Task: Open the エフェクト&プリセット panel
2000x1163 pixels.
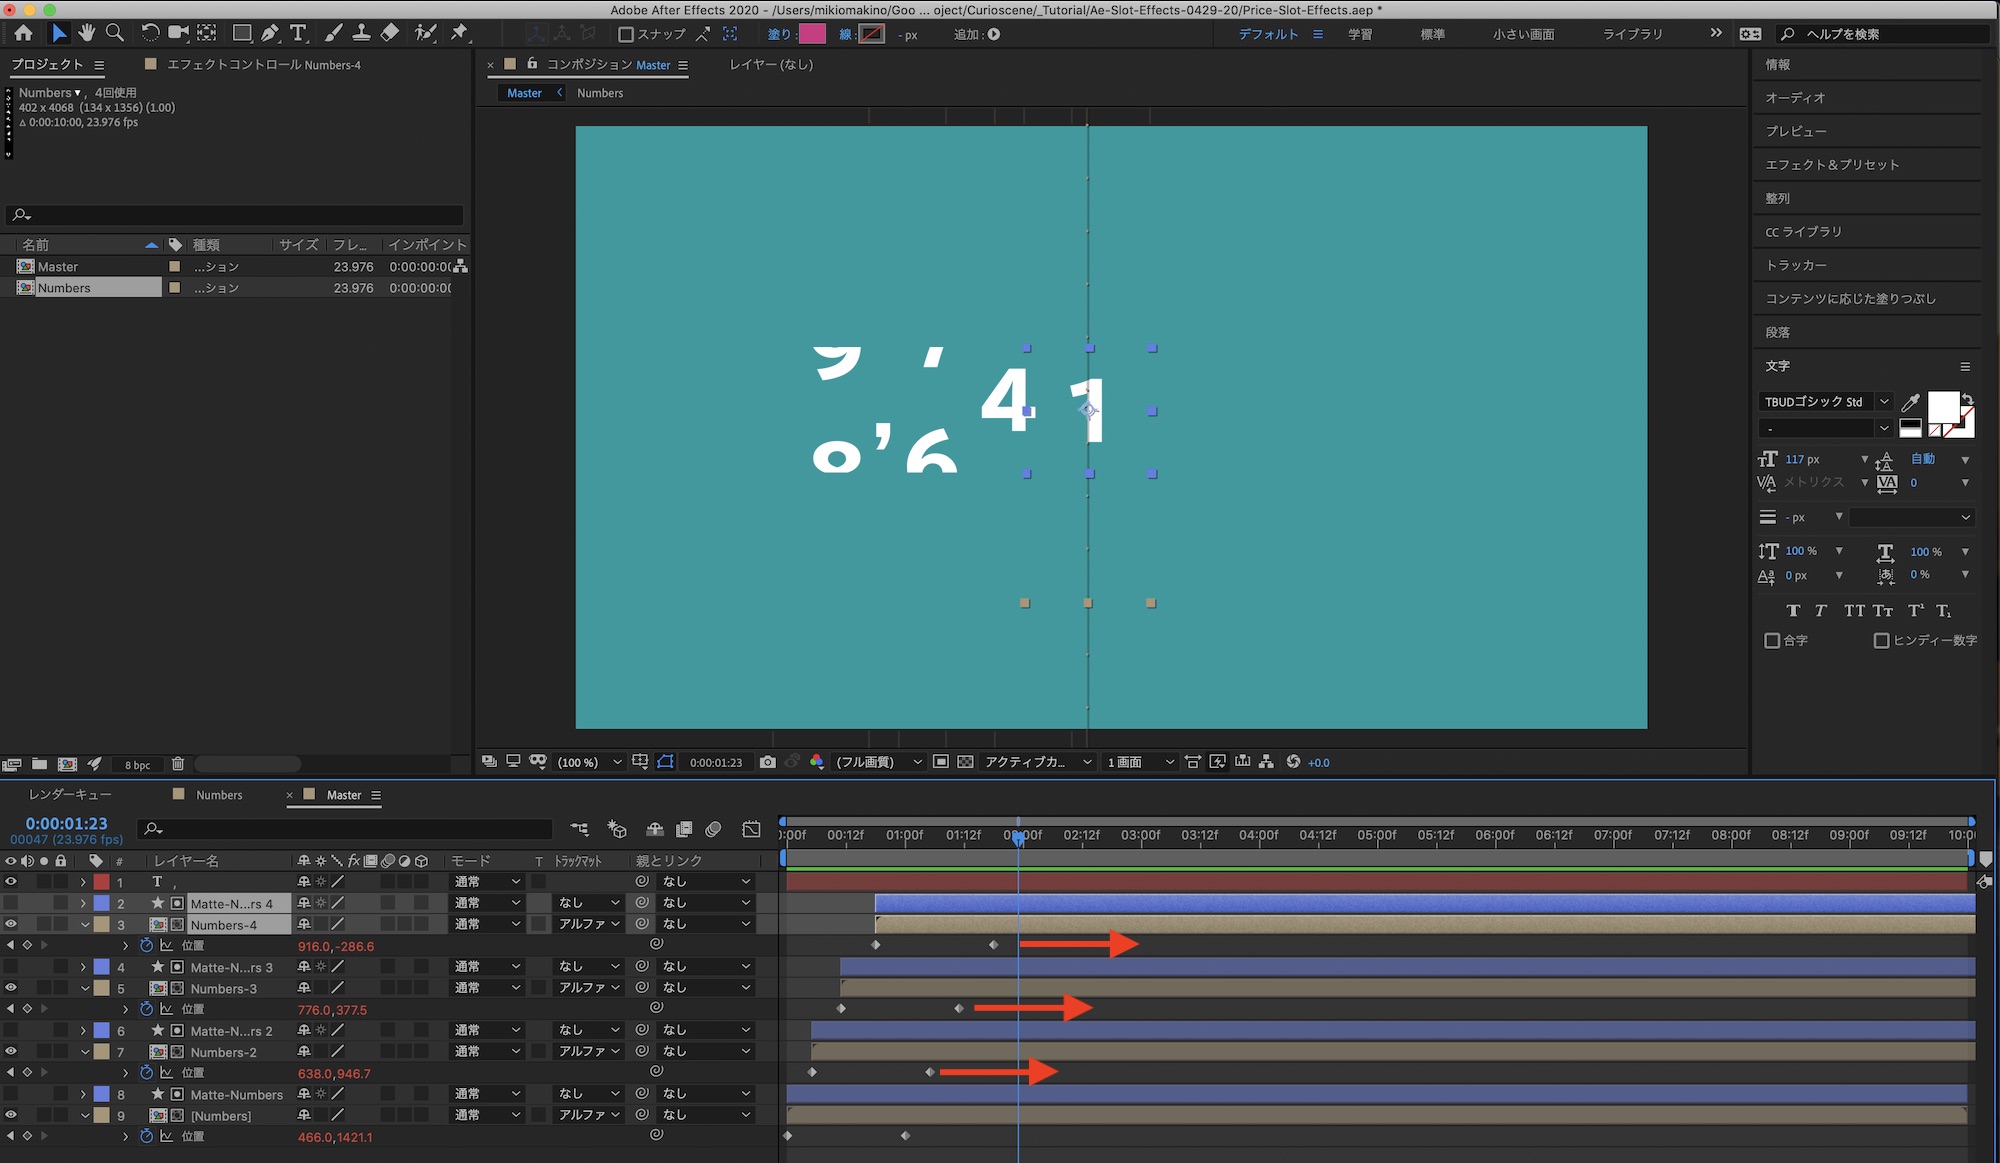Action: pos(1831,165)
